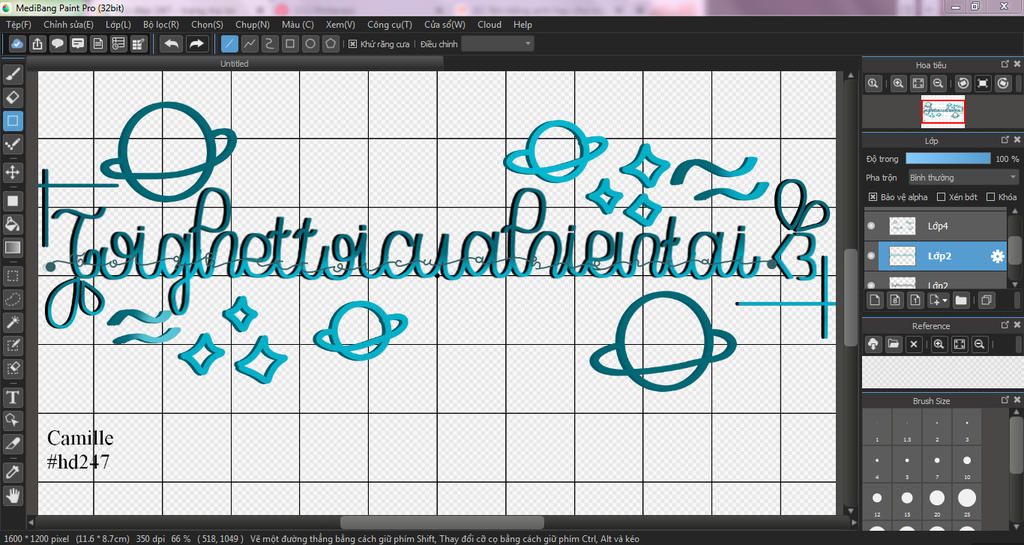Open the Công cụ(T) menu
The image size is (1024, 545).
pyautogui.click(x=389, y=24)
